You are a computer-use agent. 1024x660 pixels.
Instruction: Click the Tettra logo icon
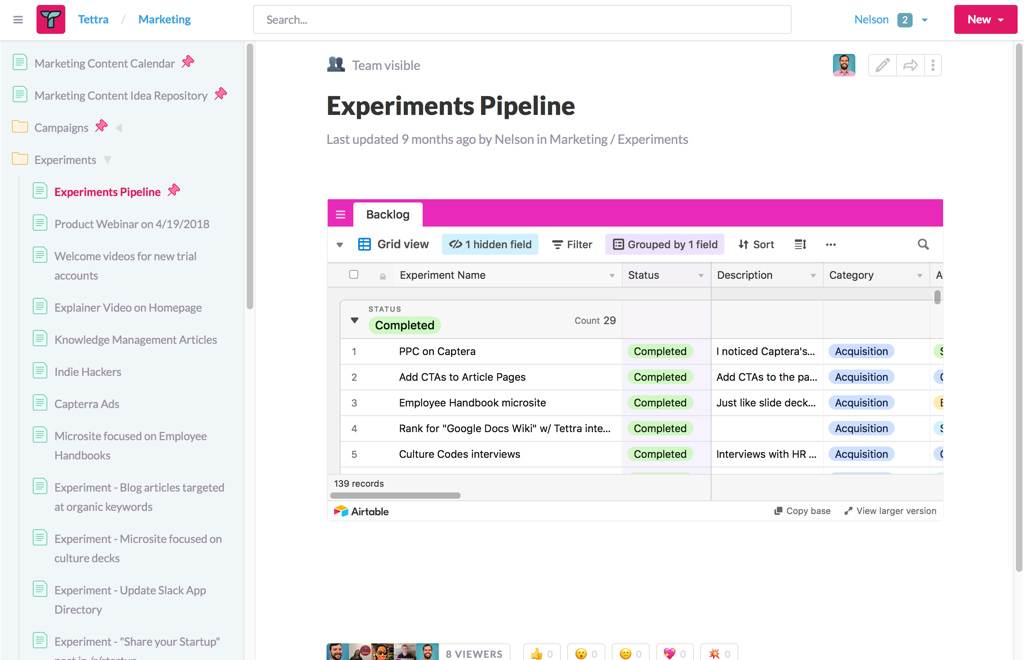coord(51,19)
